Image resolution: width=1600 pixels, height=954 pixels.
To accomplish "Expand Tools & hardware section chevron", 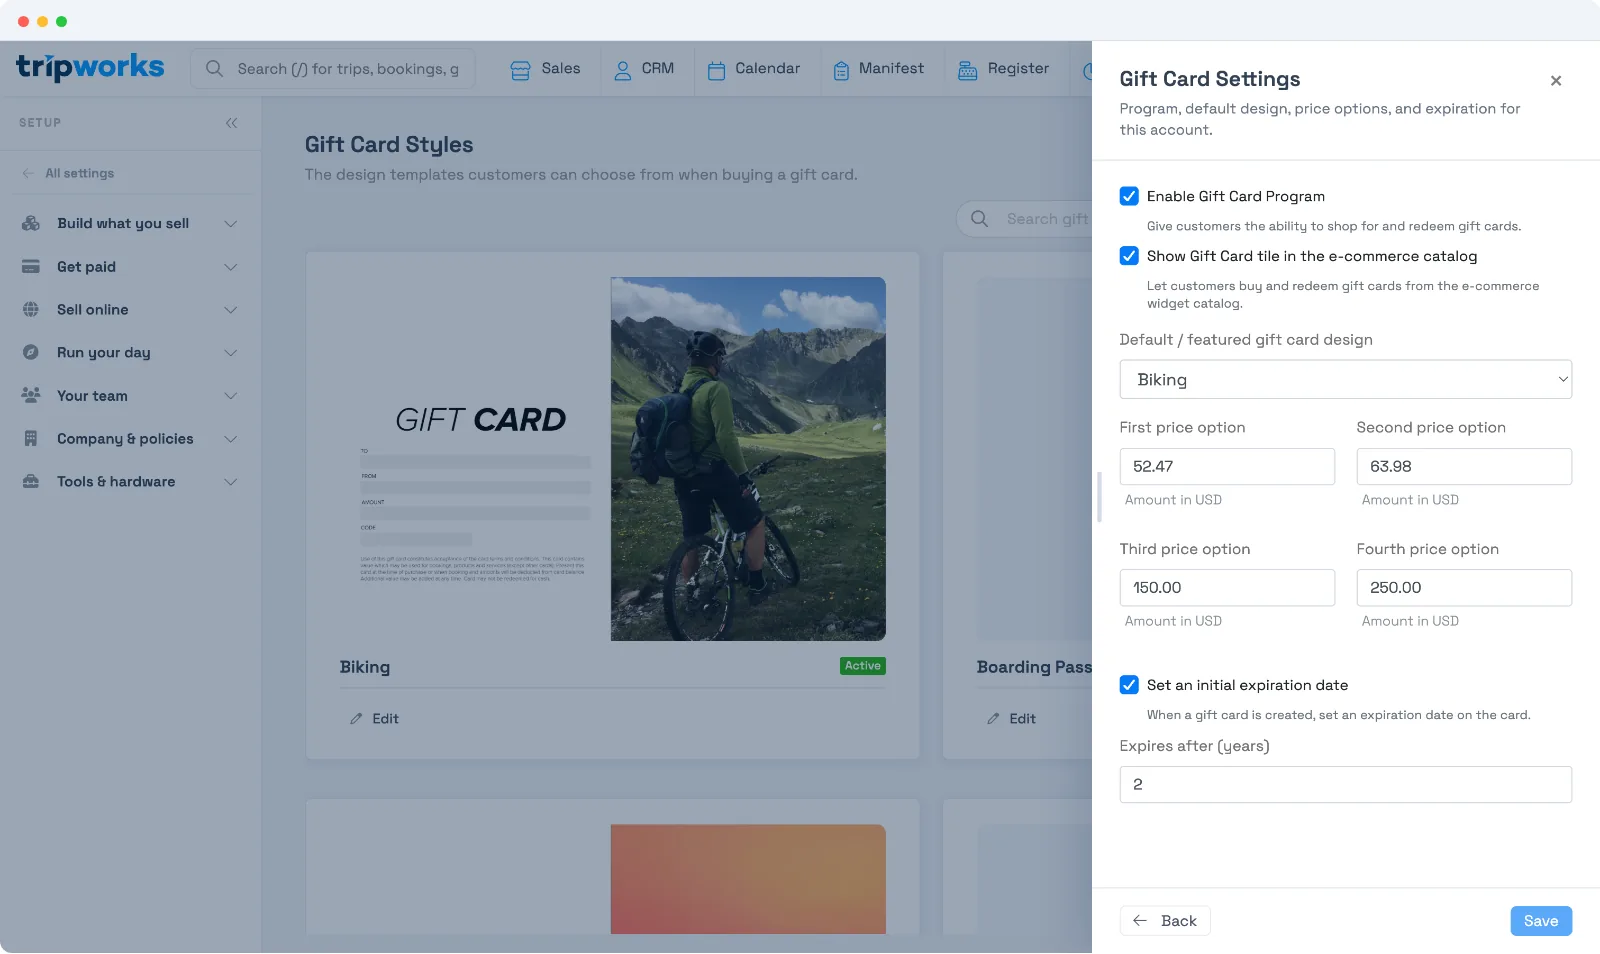I will [231, 481].
